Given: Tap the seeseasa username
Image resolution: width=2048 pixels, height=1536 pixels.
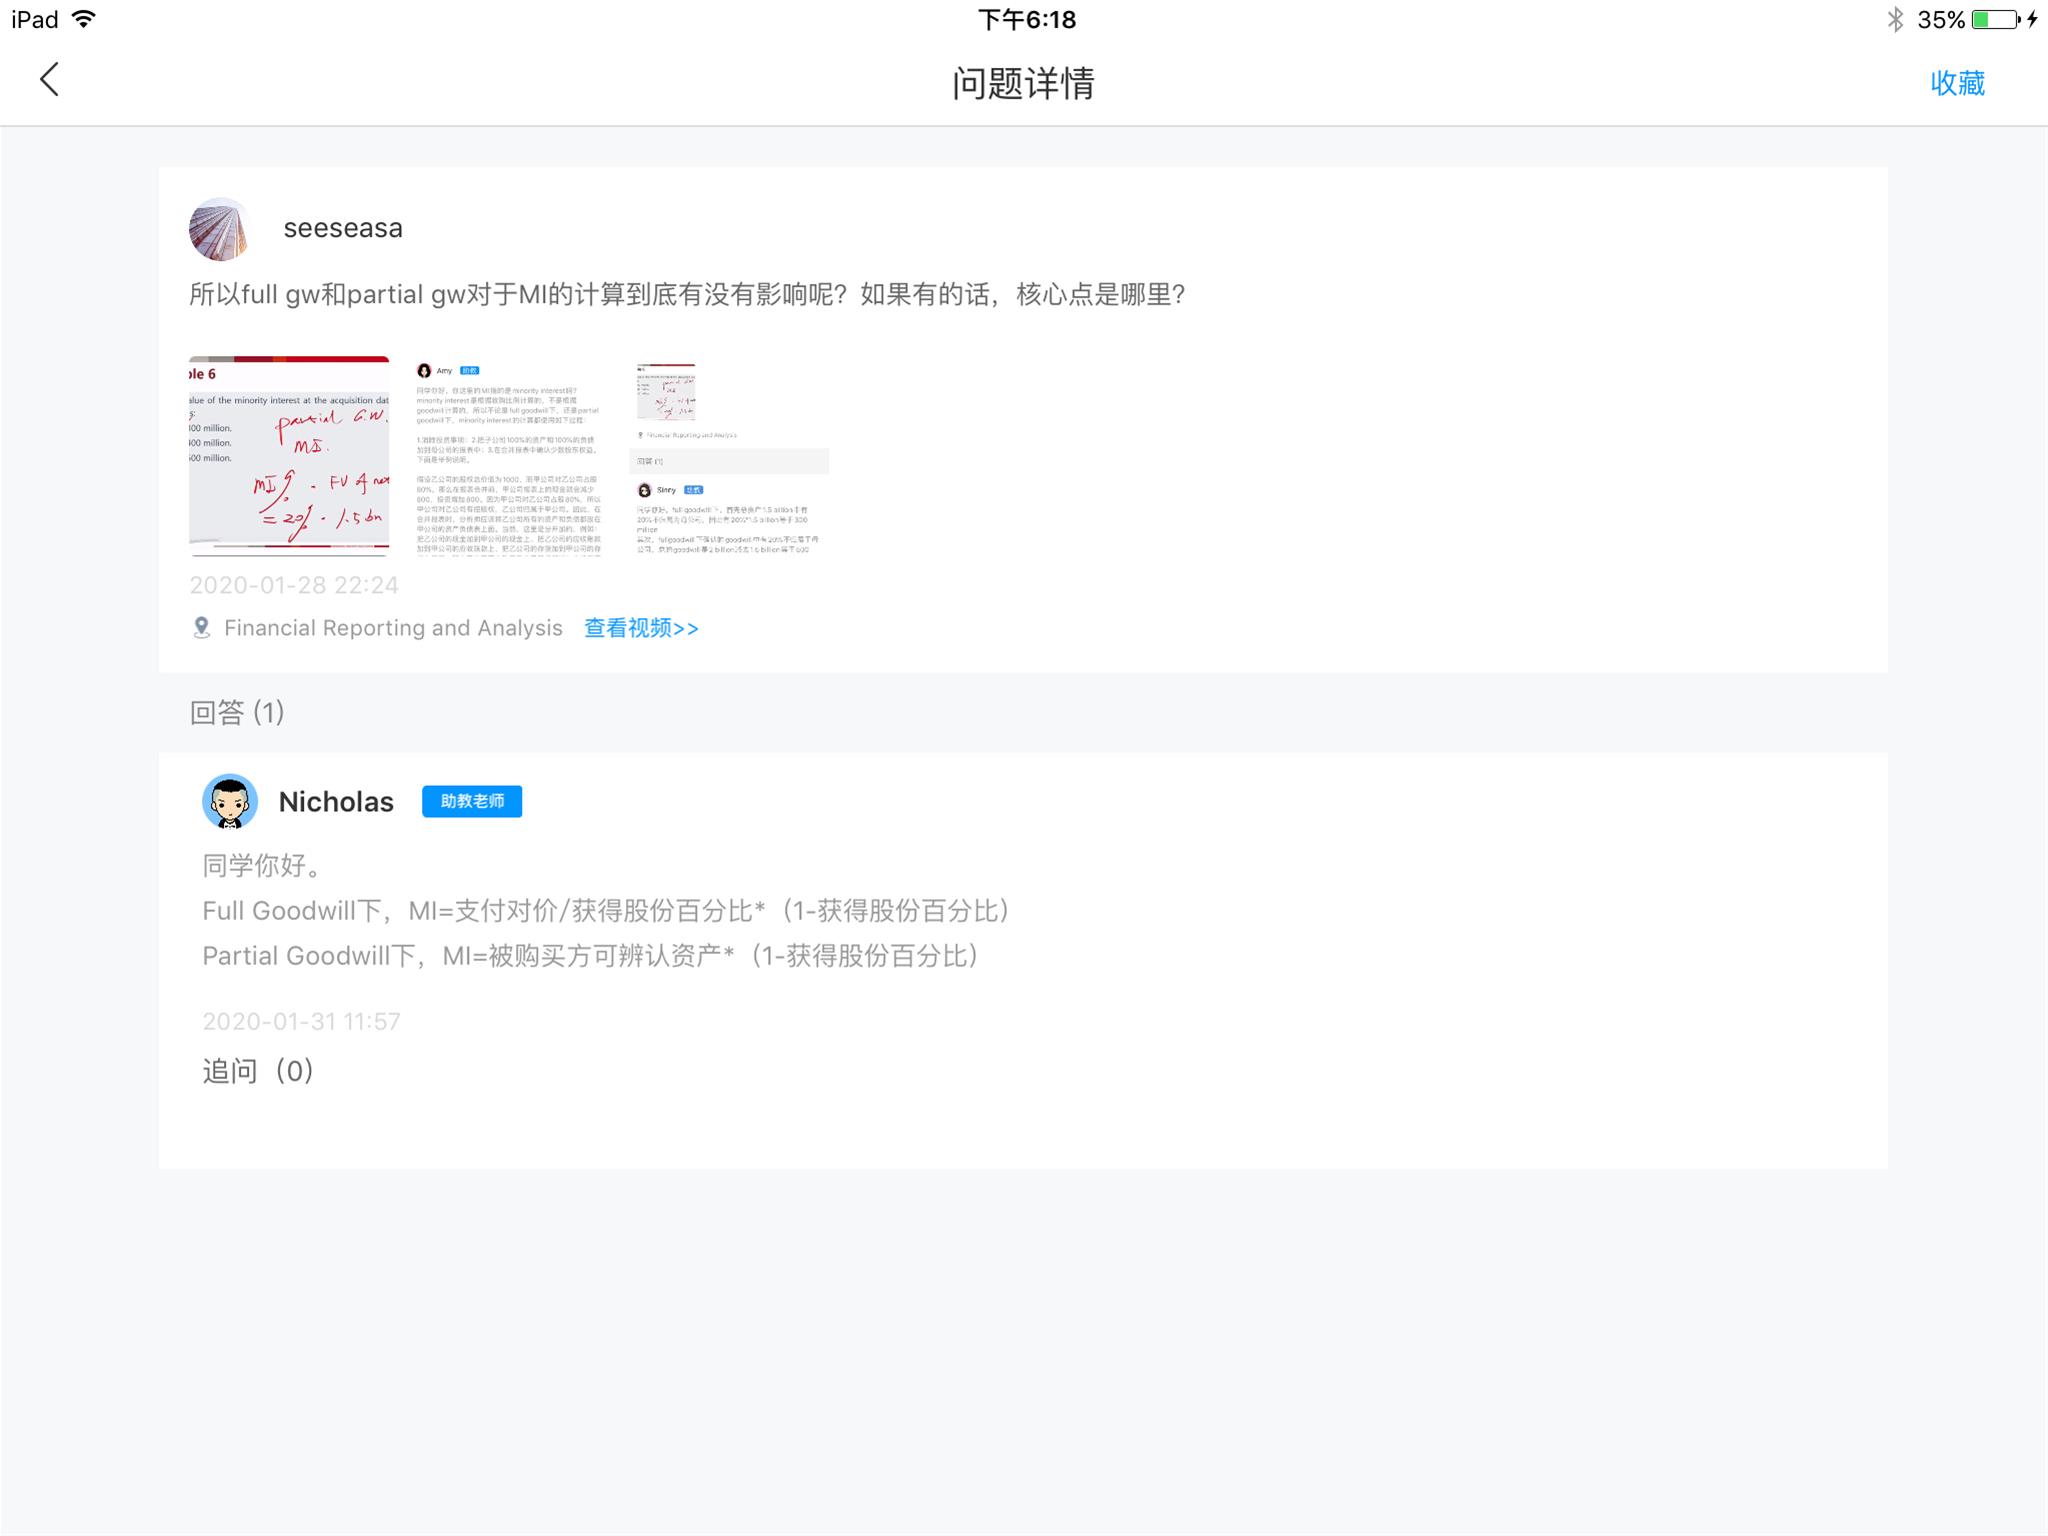Looking at the screenshot, I should coord(343,228).
